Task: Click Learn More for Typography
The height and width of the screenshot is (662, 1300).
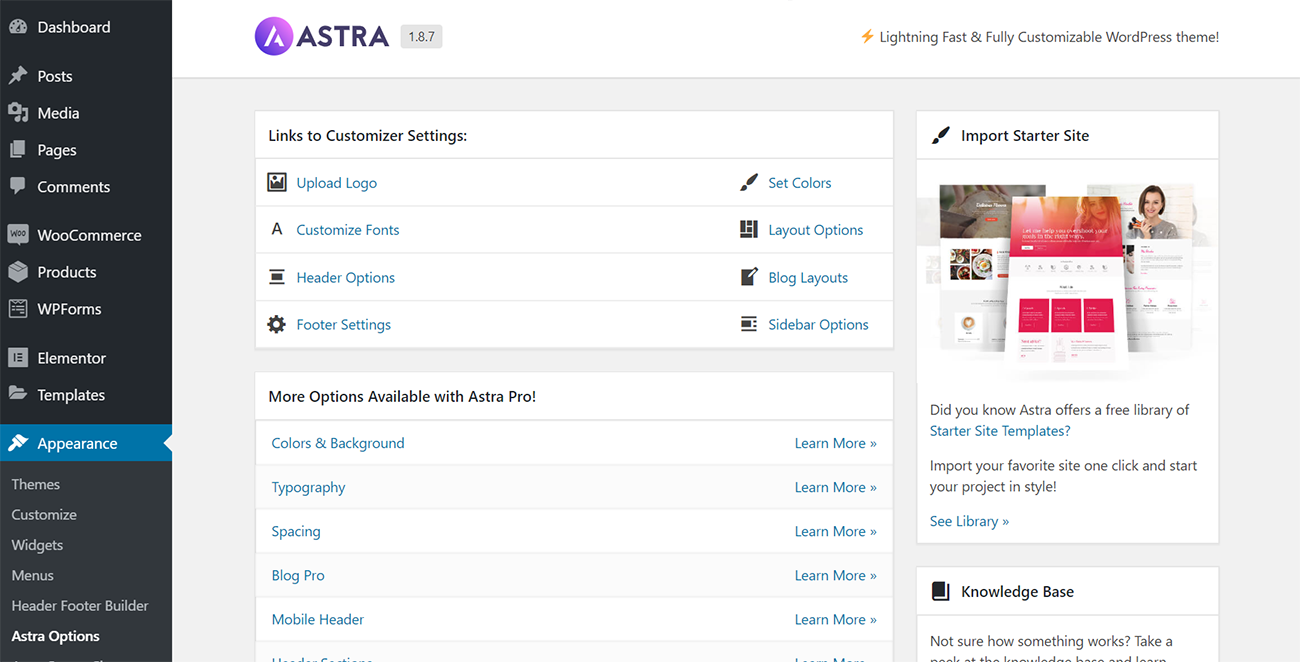Action: (836, 487)
